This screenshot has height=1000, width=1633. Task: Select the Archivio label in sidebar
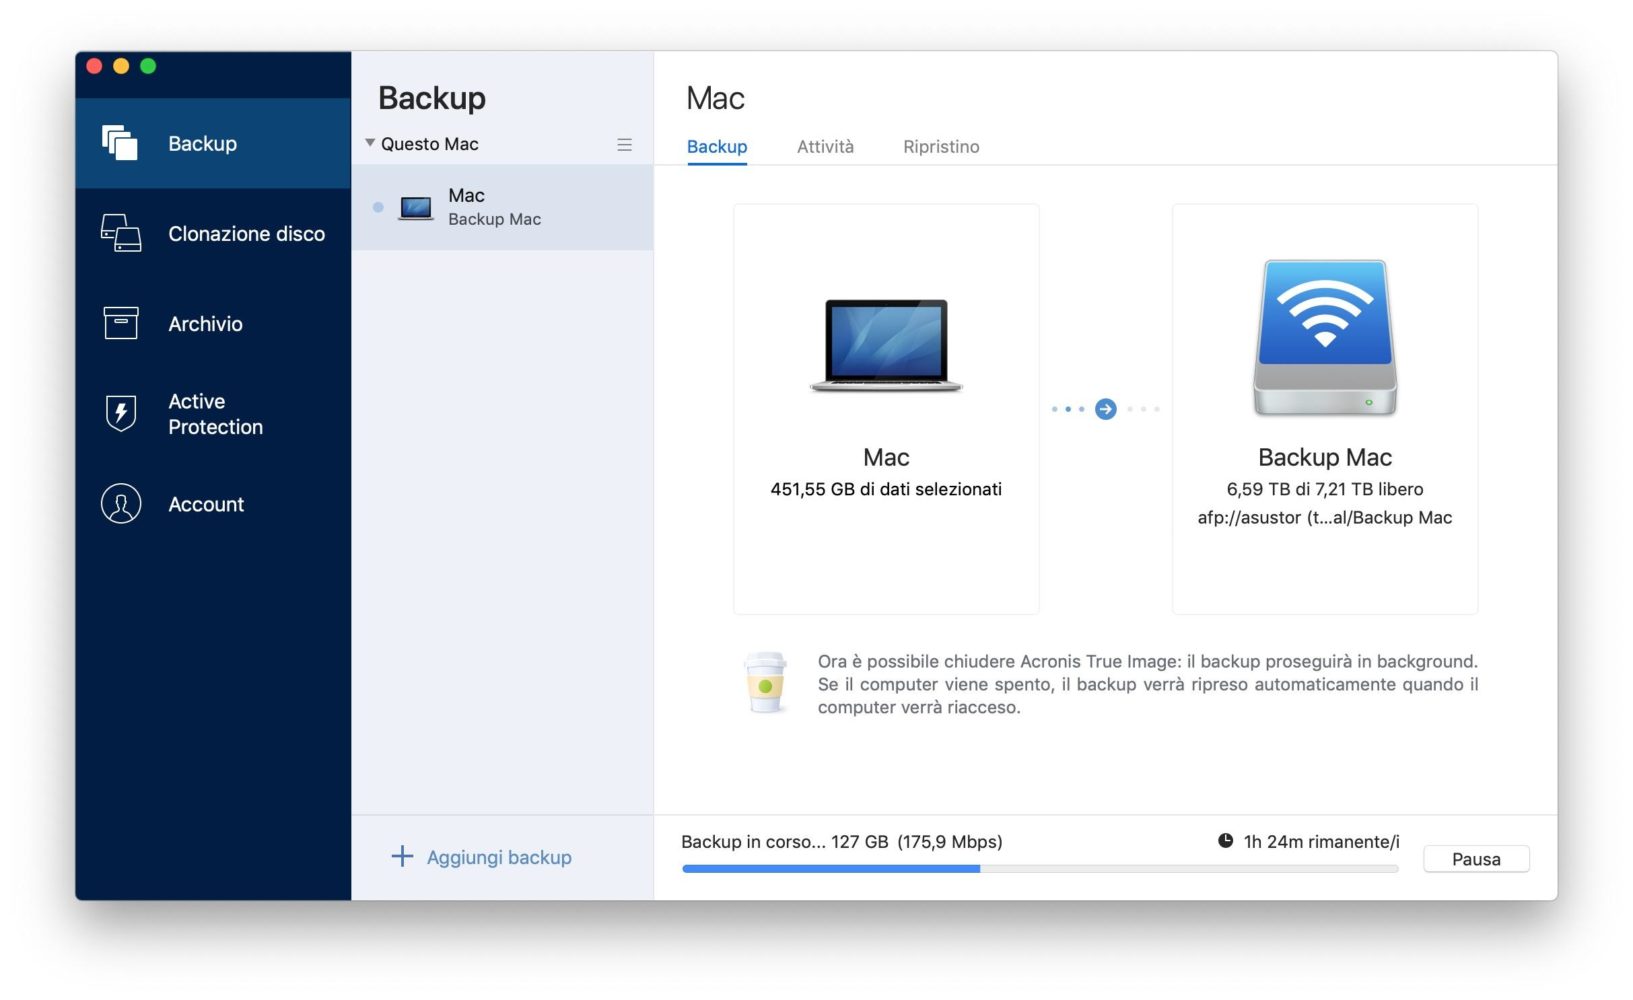coord(205,324)
